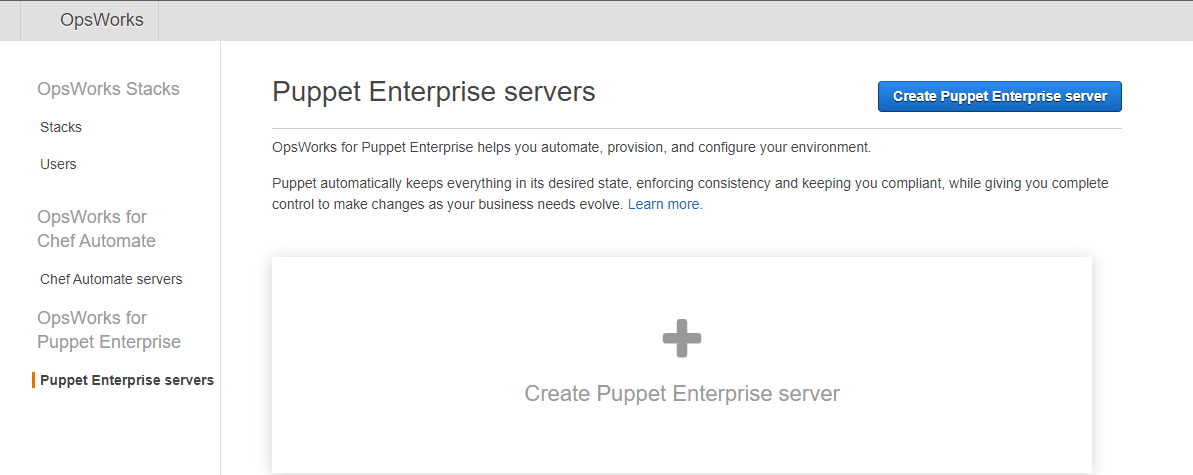Go to Stacks in the sidebar
Screen dimensions: 1193x475
point(61,127)
